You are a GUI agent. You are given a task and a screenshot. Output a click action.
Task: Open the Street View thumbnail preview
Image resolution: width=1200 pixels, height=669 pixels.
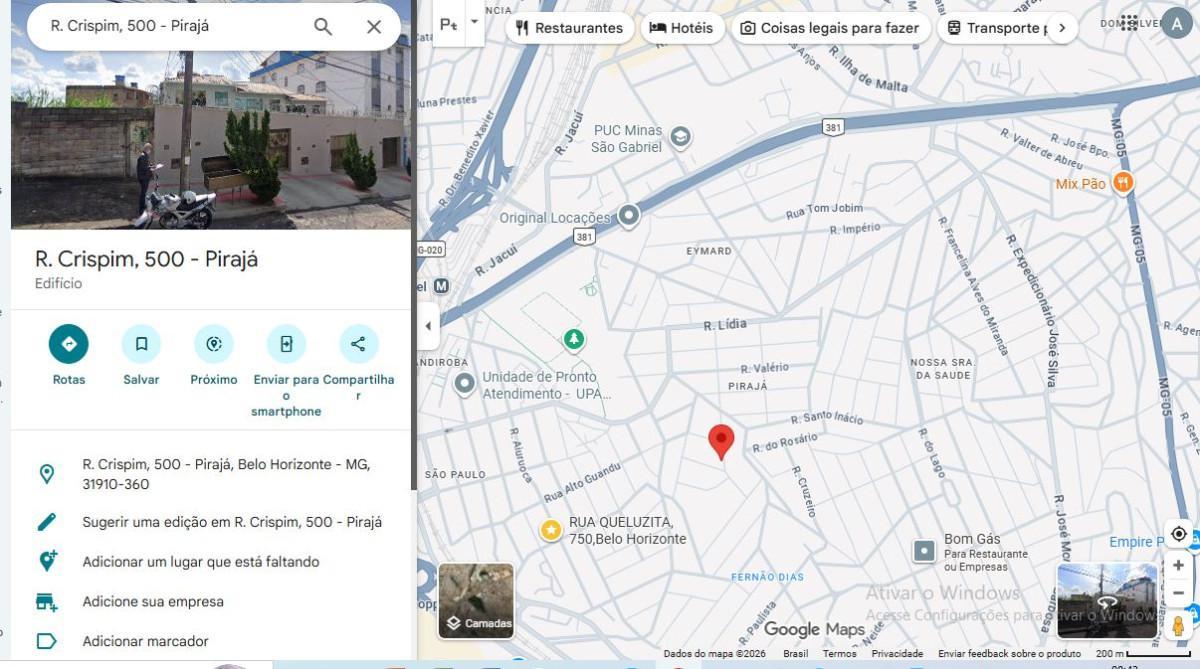(x=1107, y=600)
